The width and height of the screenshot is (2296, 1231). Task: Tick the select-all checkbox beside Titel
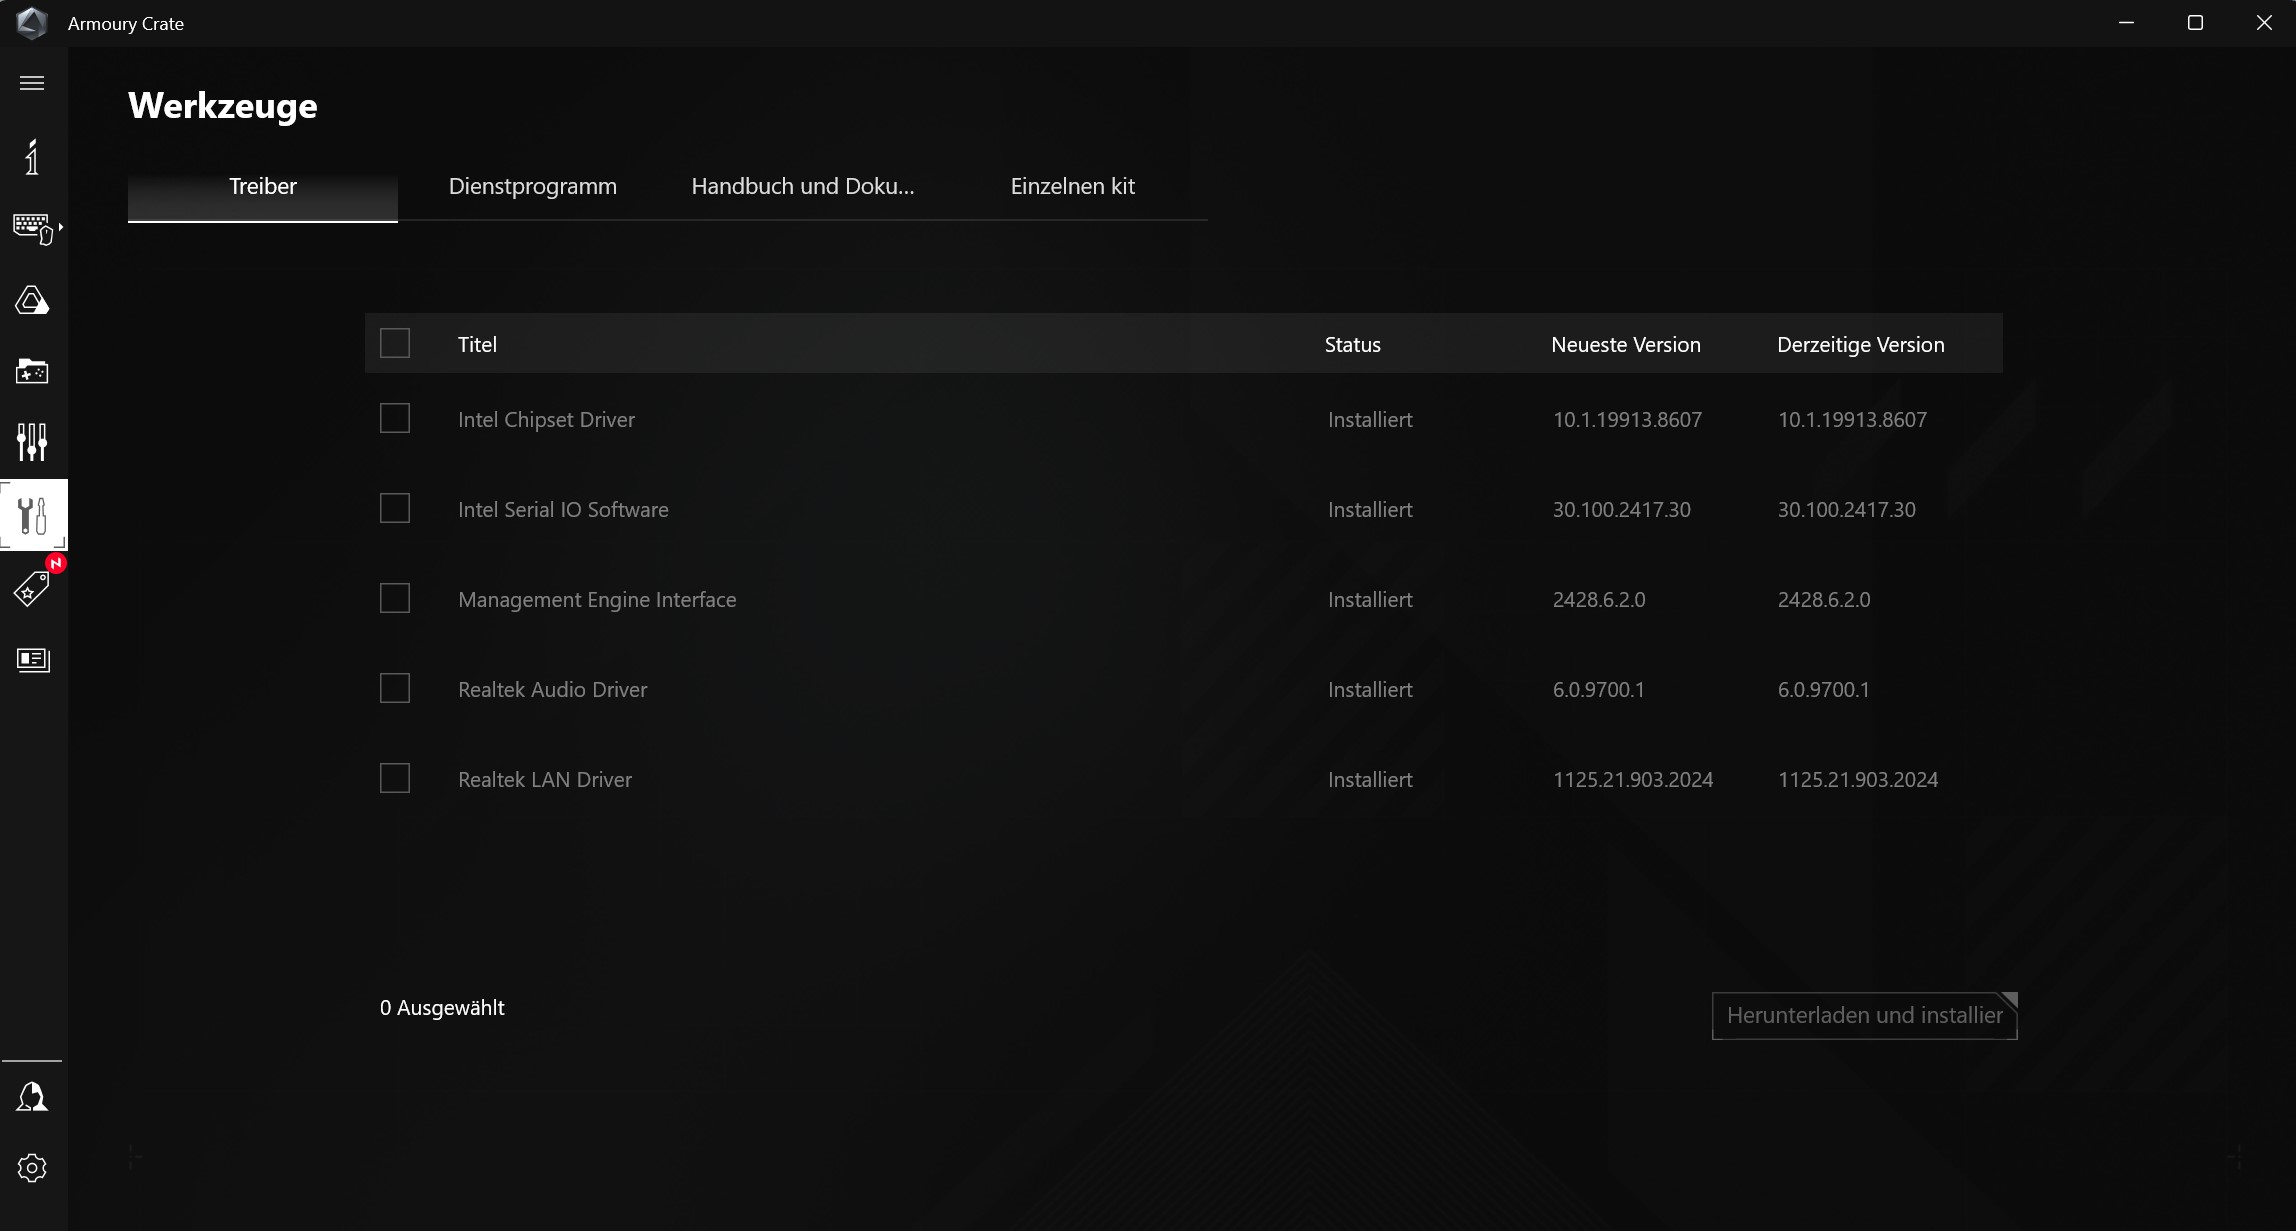coord(395,343)
